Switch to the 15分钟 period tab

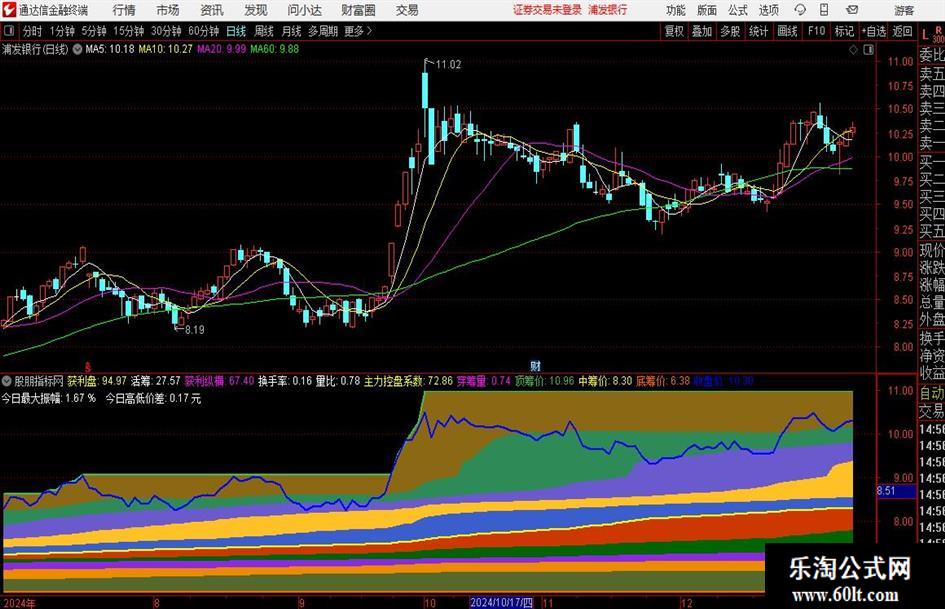128,31
